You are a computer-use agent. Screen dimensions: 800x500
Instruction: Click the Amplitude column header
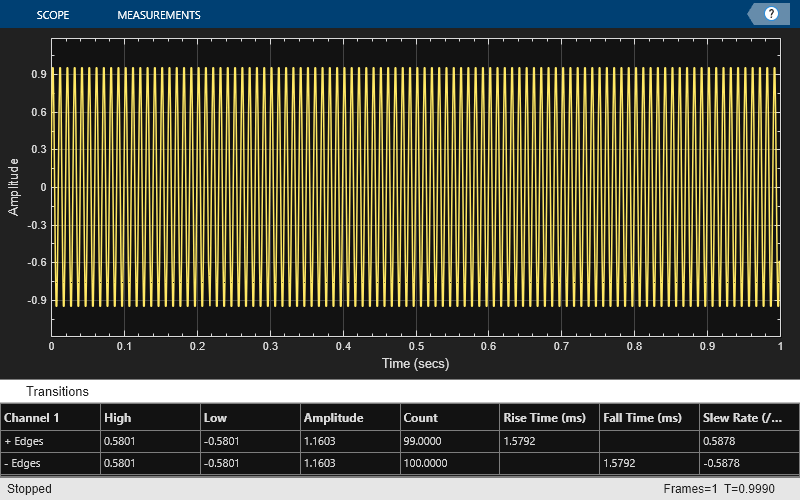coord(351,418)
